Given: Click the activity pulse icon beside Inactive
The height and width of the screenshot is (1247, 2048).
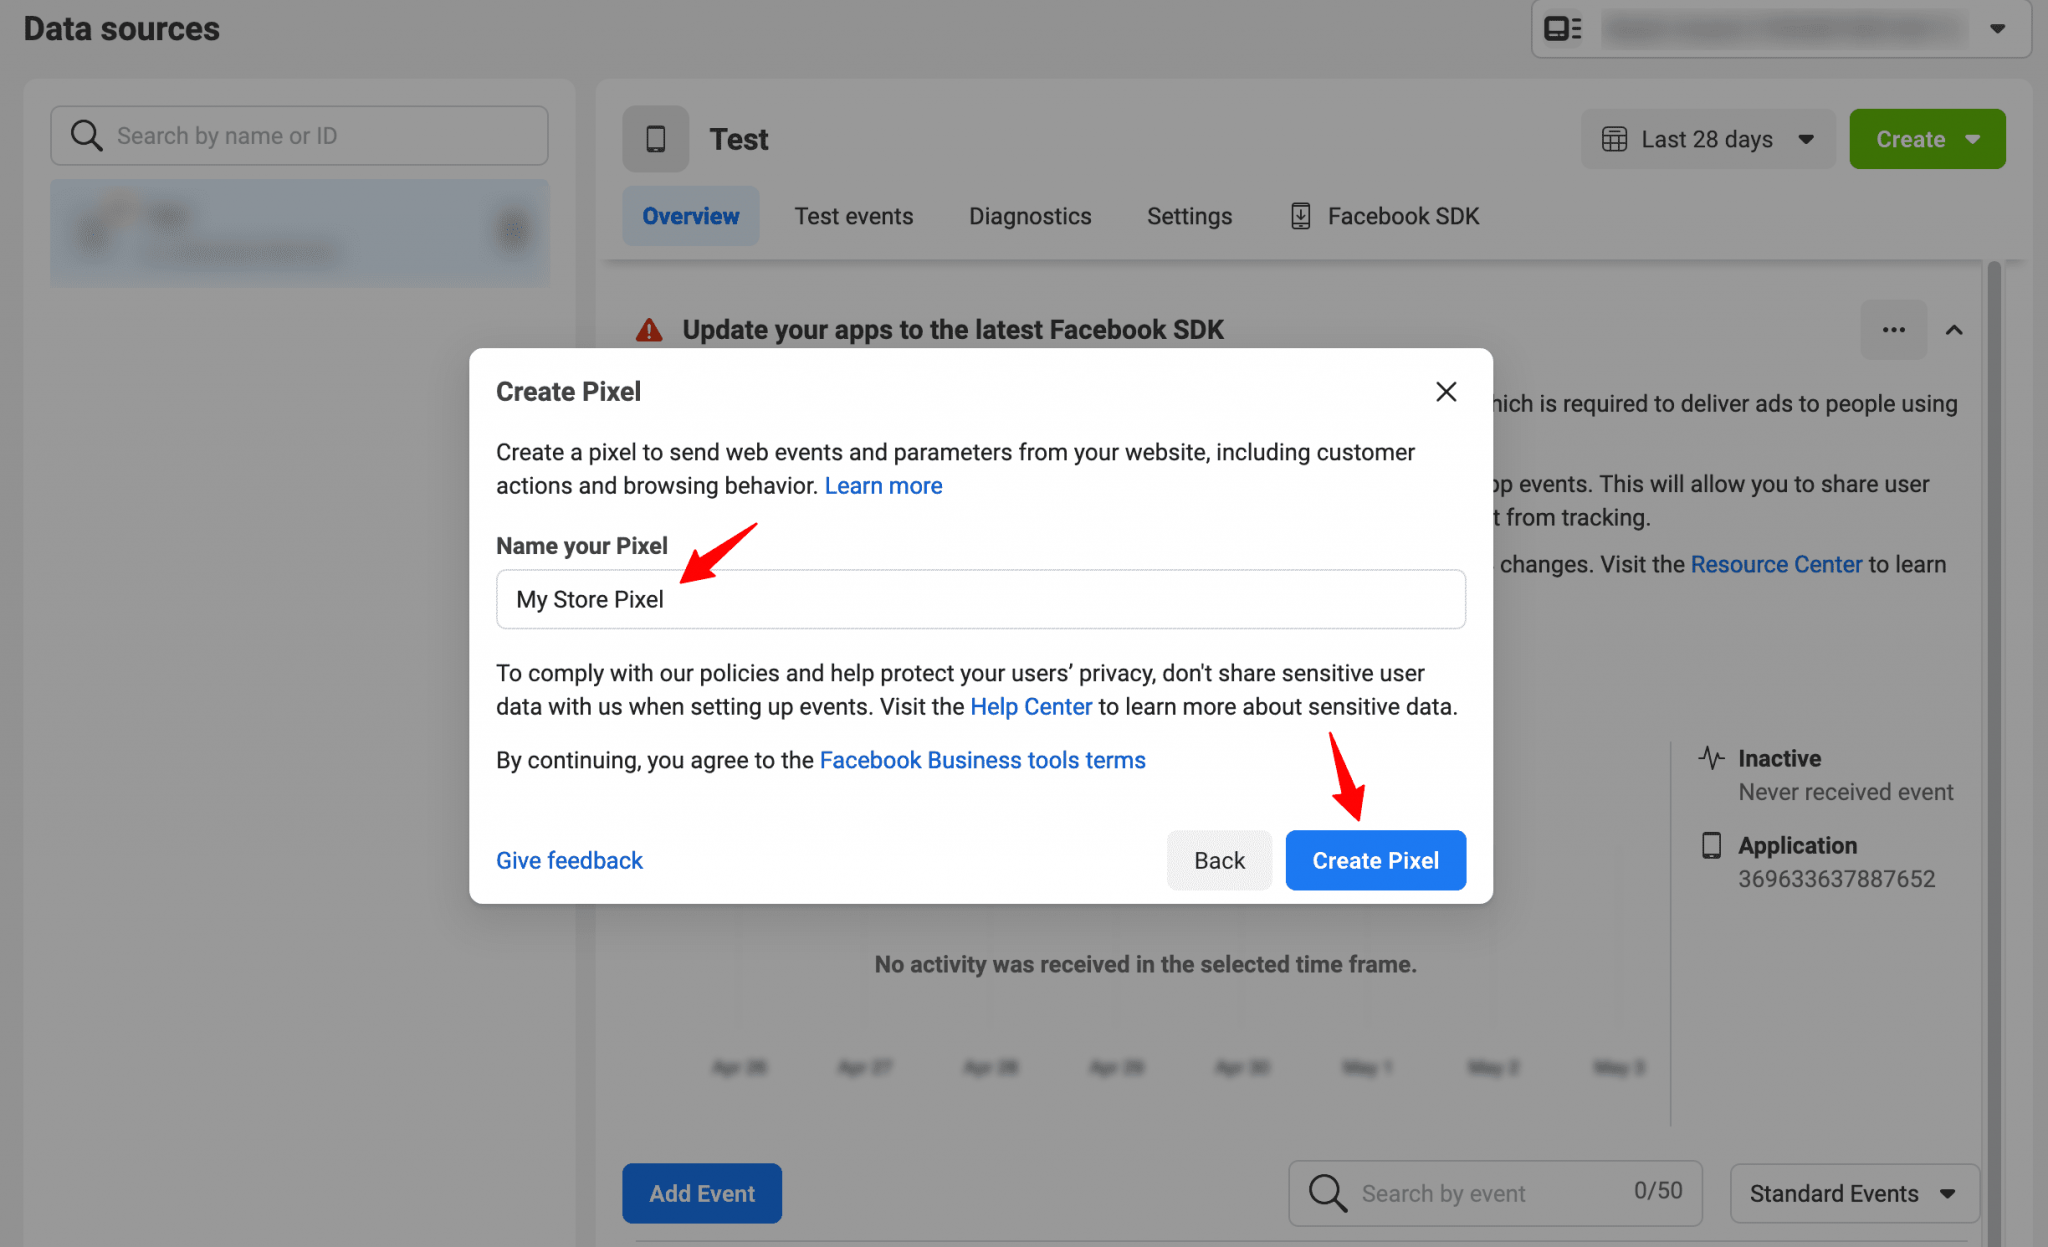Looking at the screenshot, I should point(1711,758).
